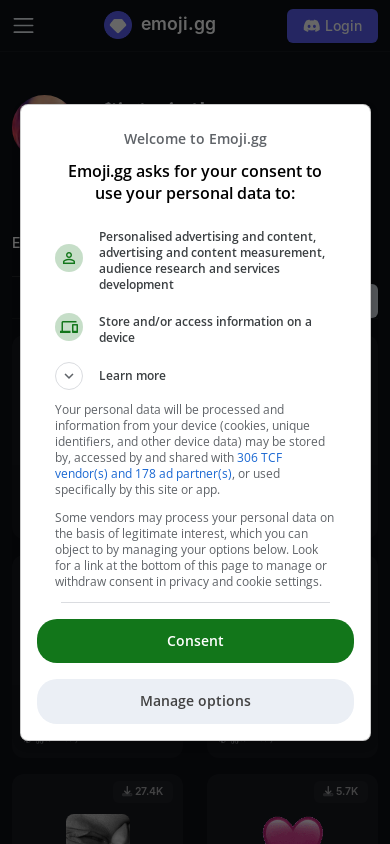The width and height of the screenshot is (390, 844).
Task: Click the person icon for personalised advertising
Action: coord(69,258)
